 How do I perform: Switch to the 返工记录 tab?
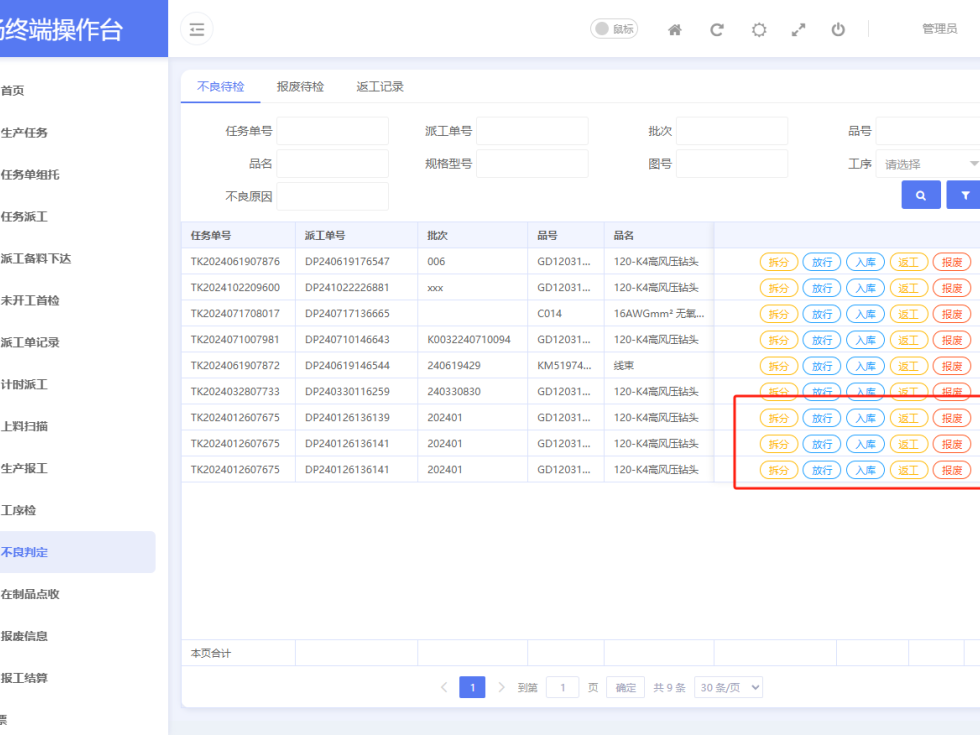click(x=380, y=87)
